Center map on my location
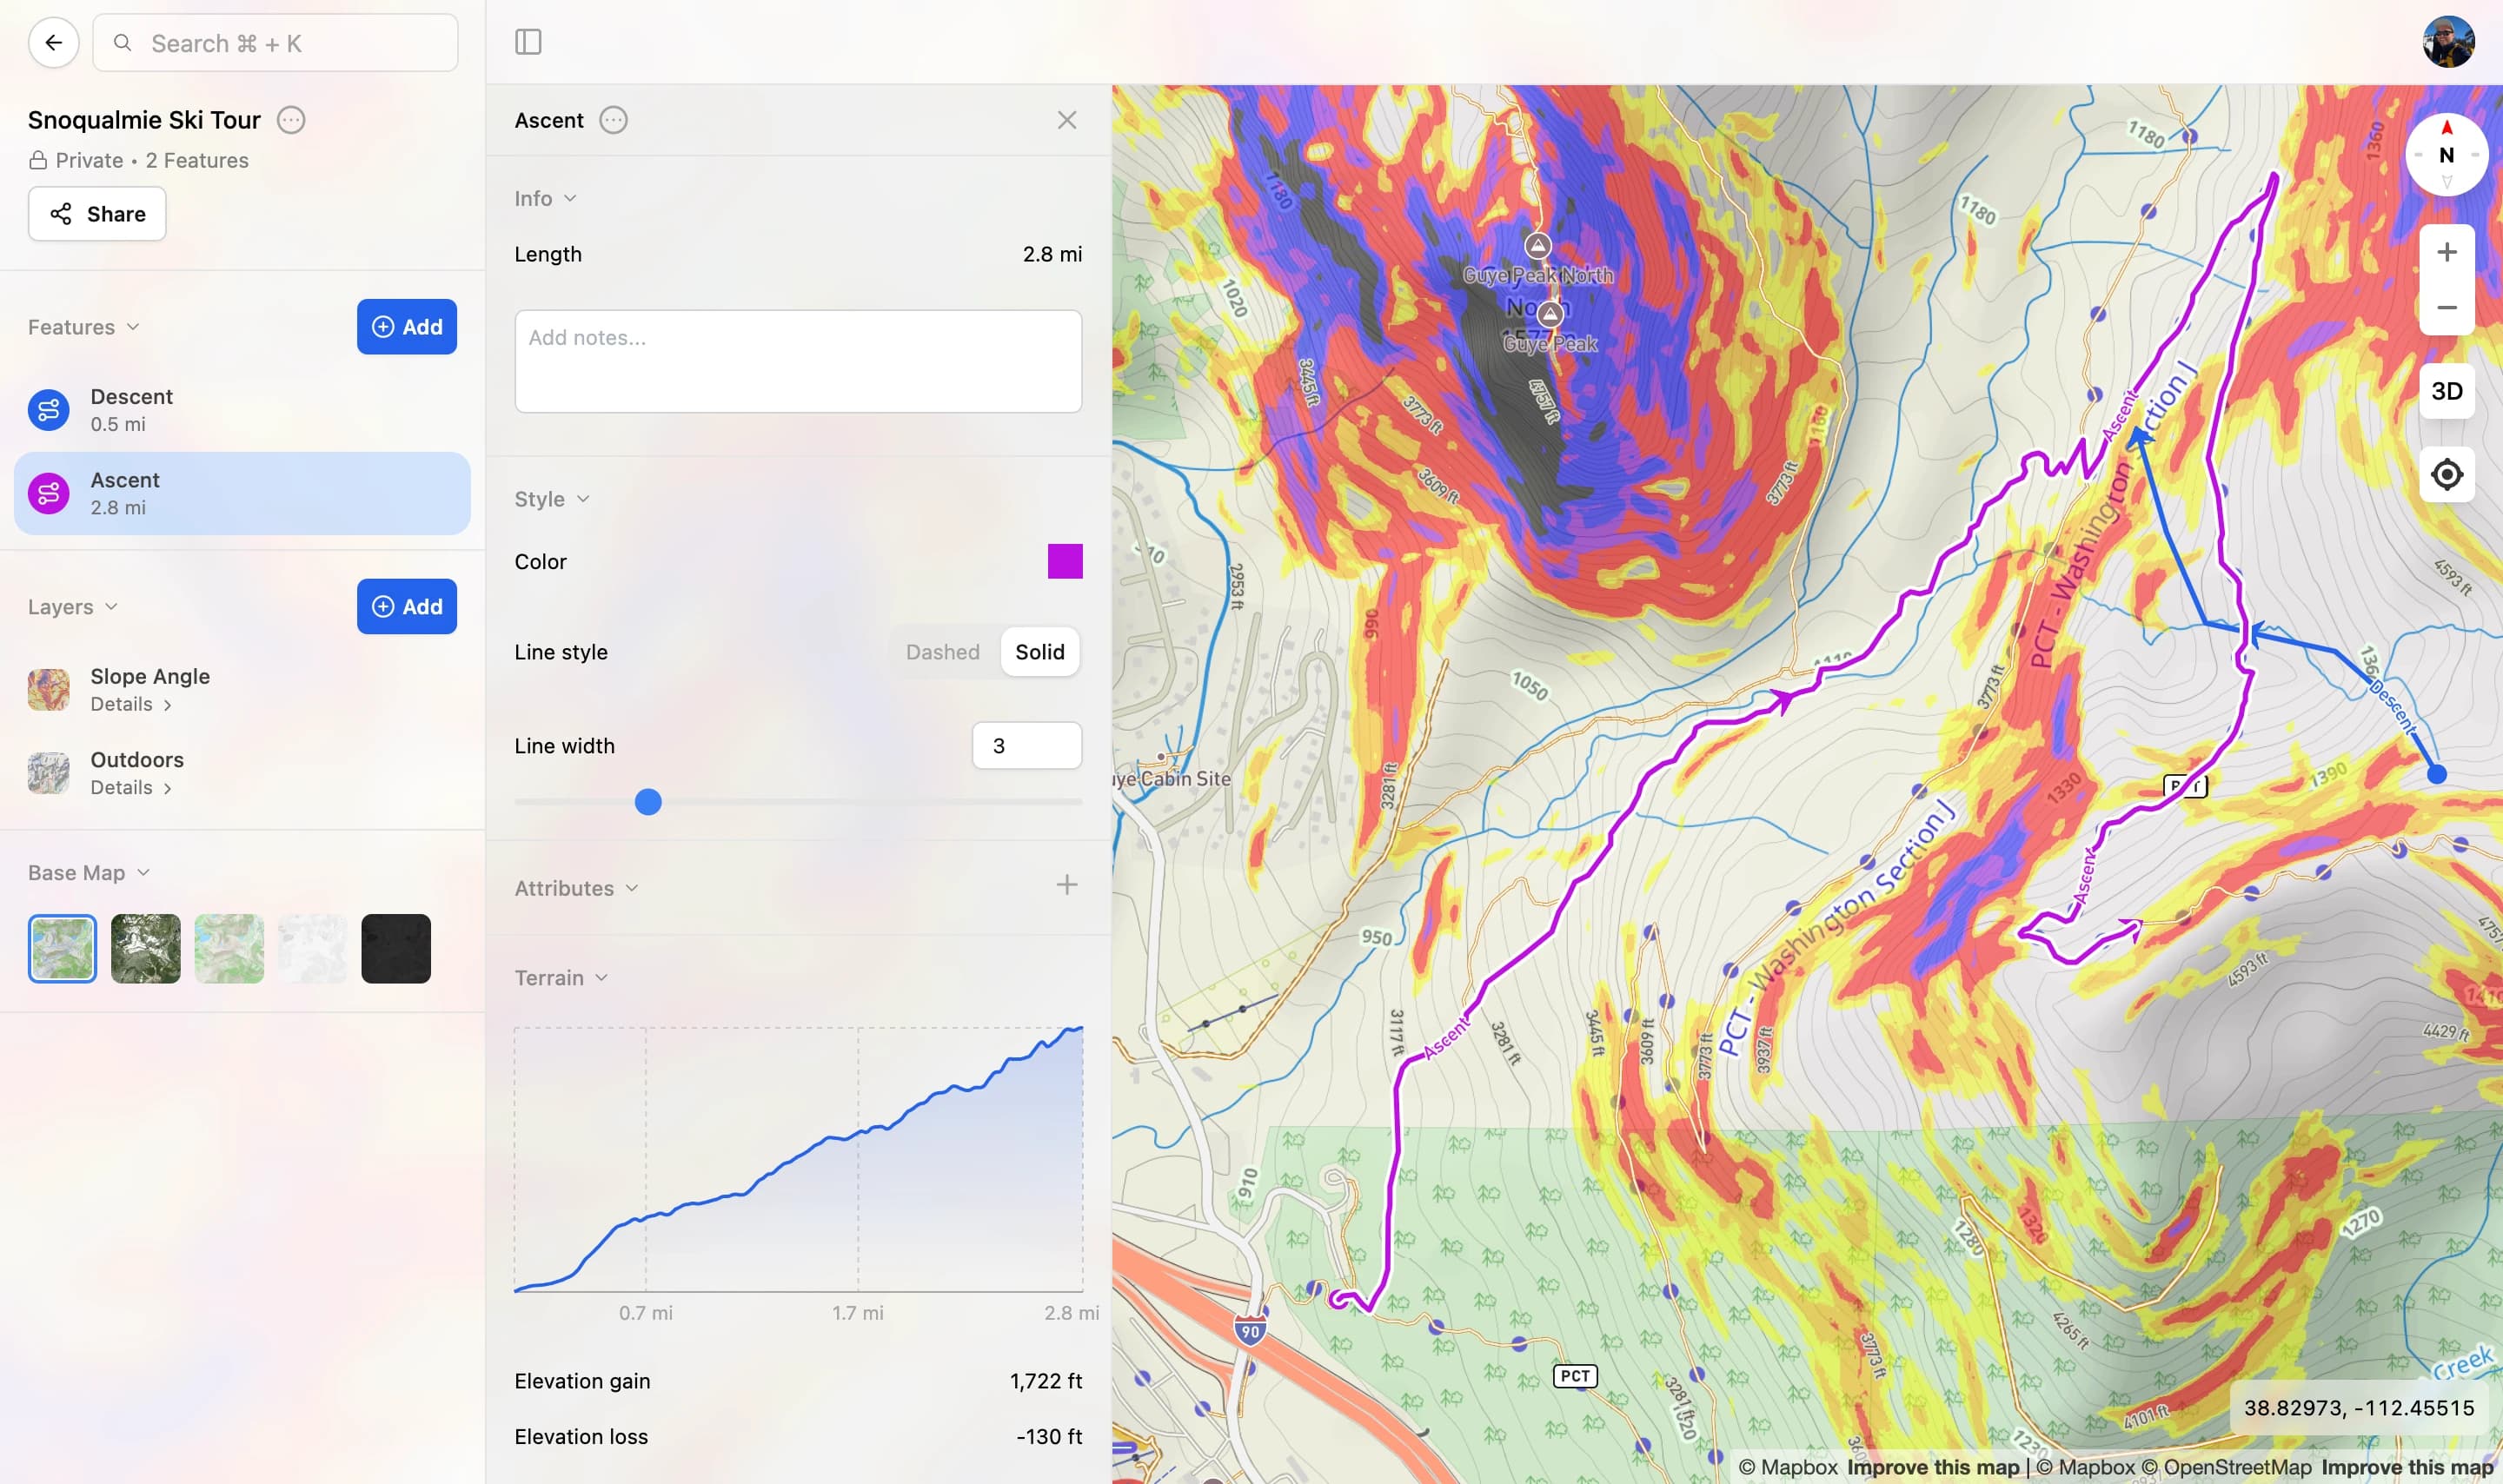The height and width of the screenshot is (1484, 2503). [x=2446, y=474]
